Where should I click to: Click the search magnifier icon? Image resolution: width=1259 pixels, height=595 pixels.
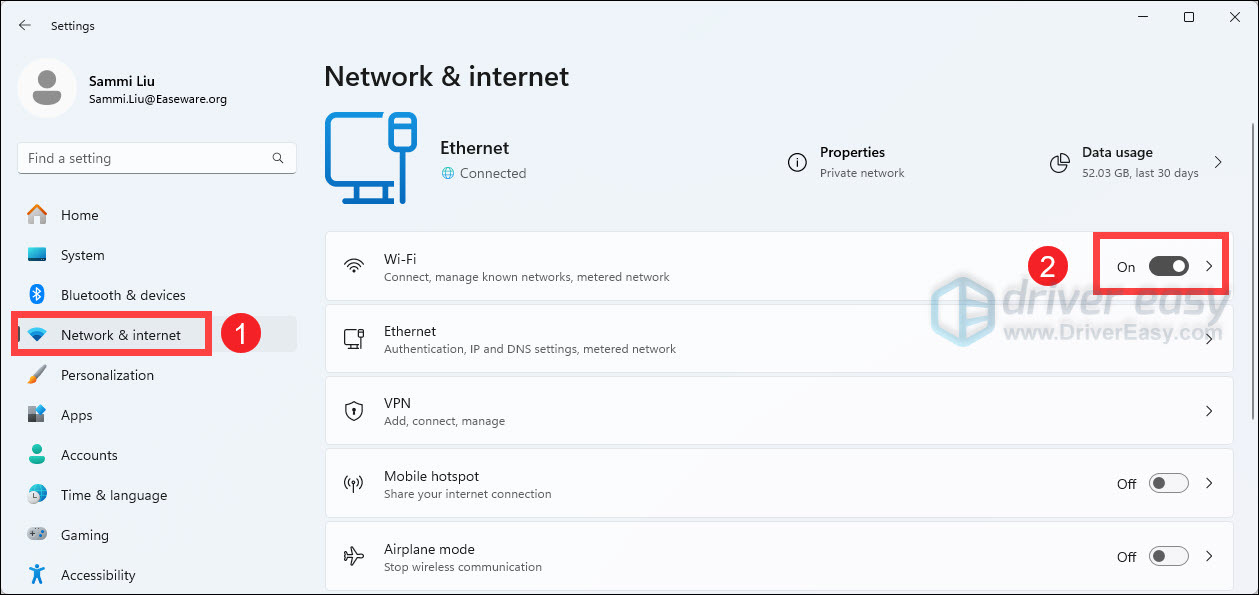click(278, 158)
